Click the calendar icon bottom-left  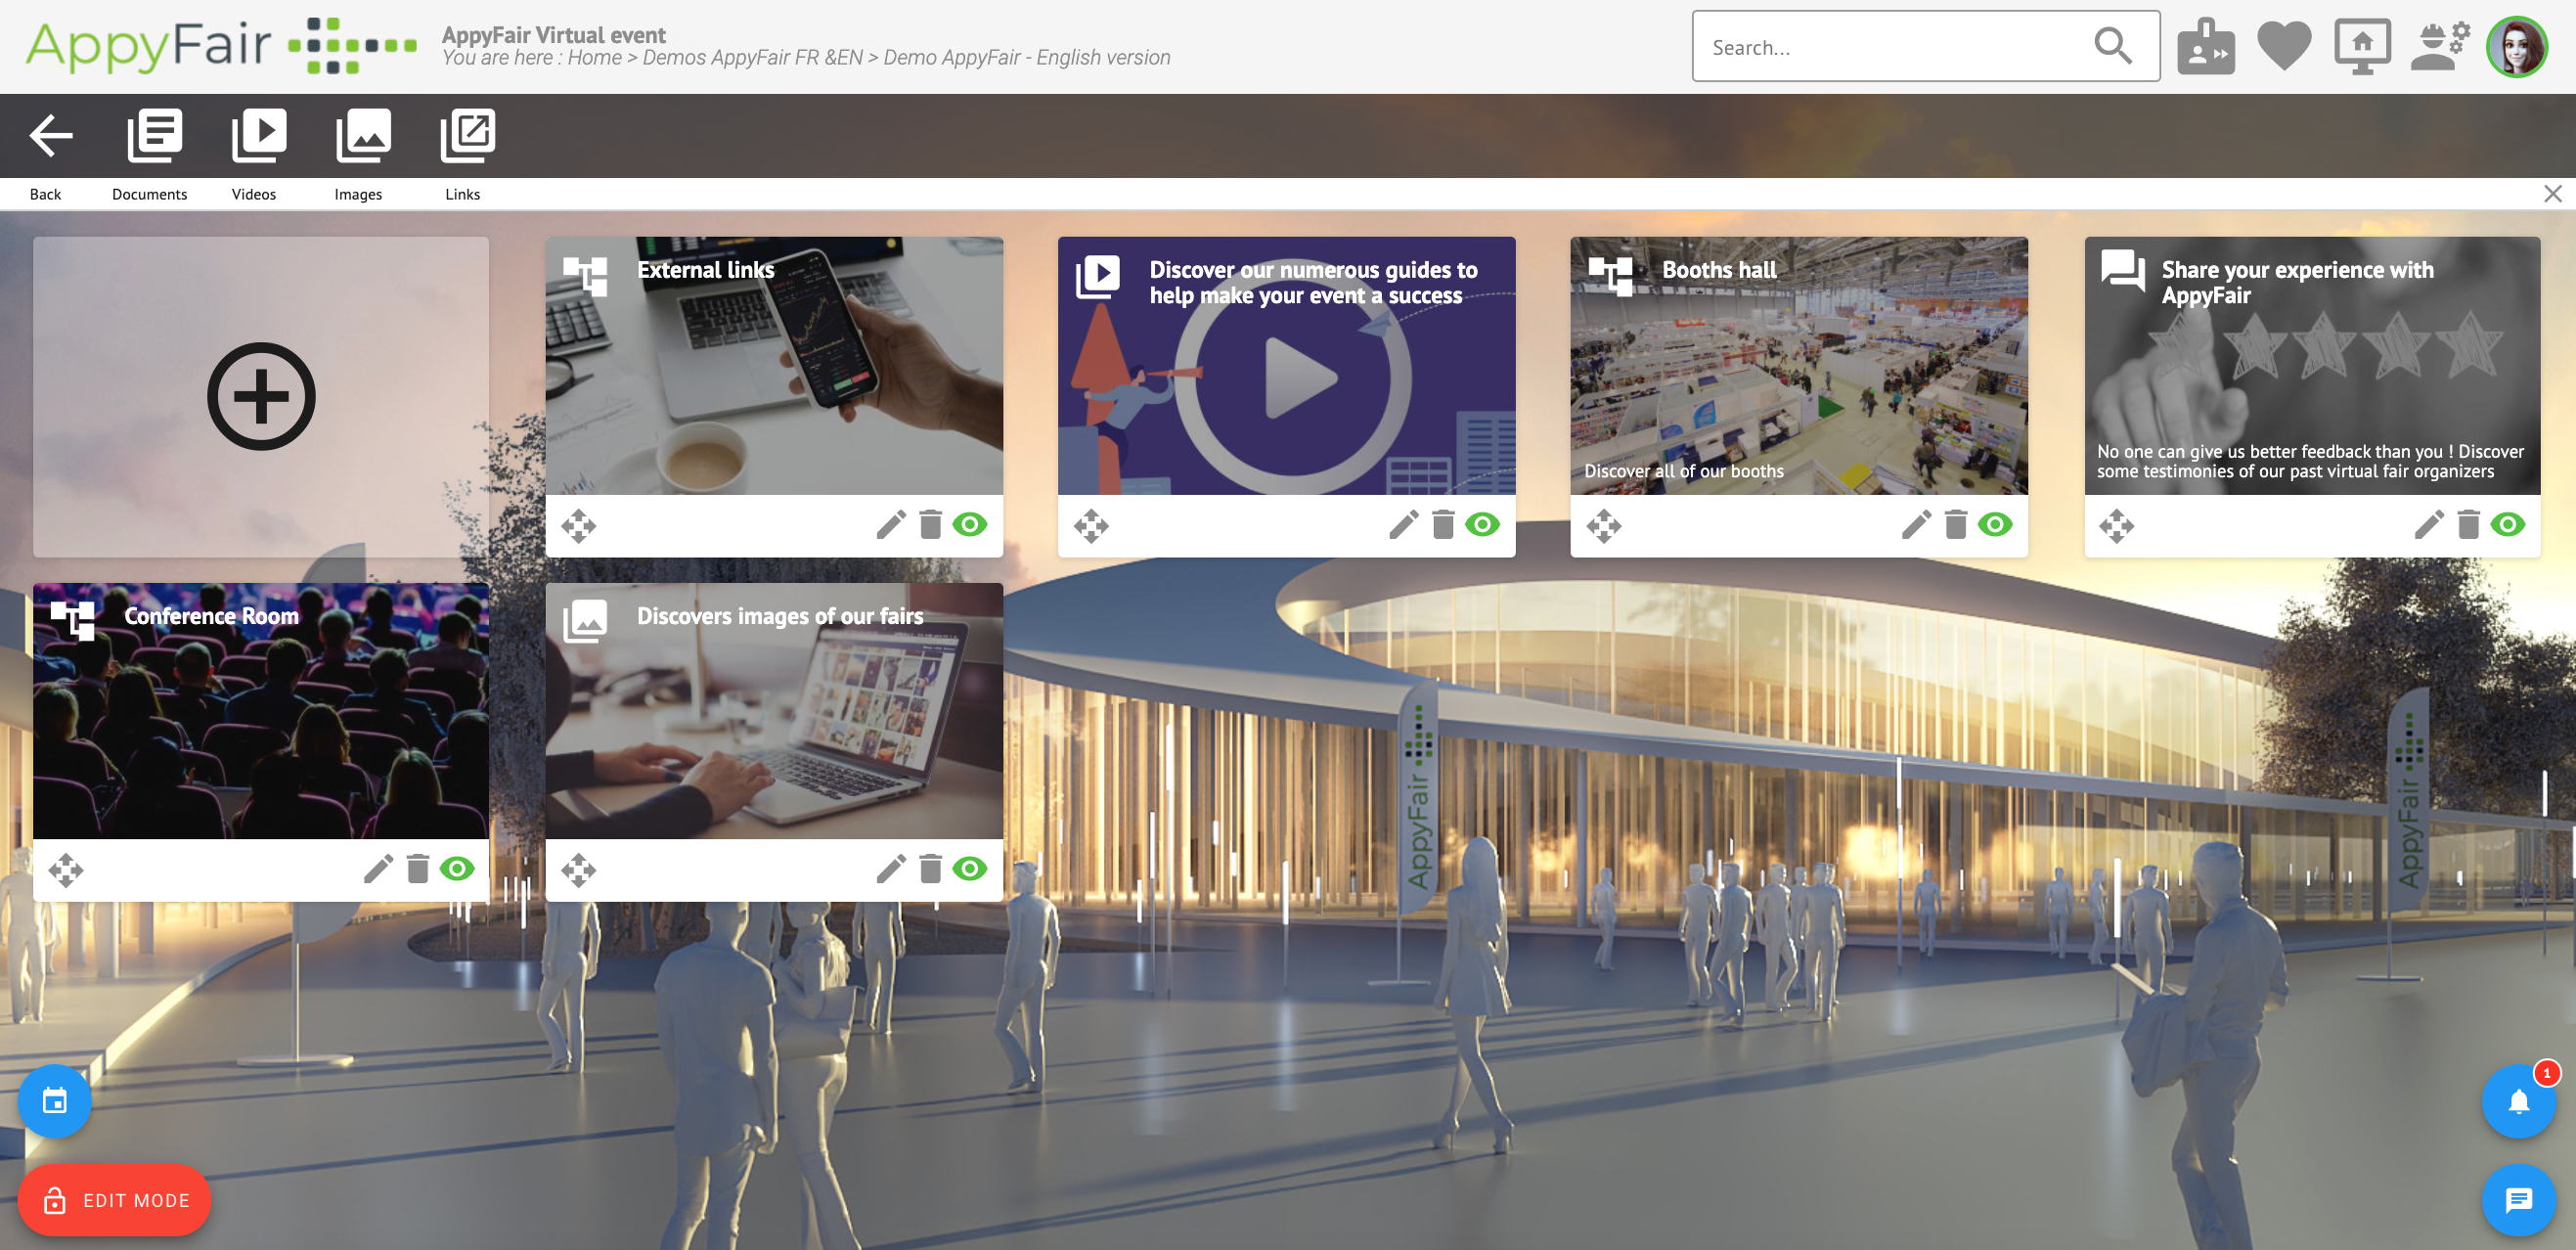56,1100
